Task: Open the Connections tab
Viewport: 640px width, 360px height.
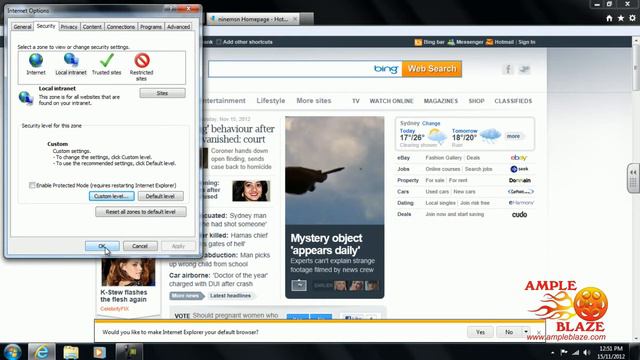Action: tap(120, 27)
